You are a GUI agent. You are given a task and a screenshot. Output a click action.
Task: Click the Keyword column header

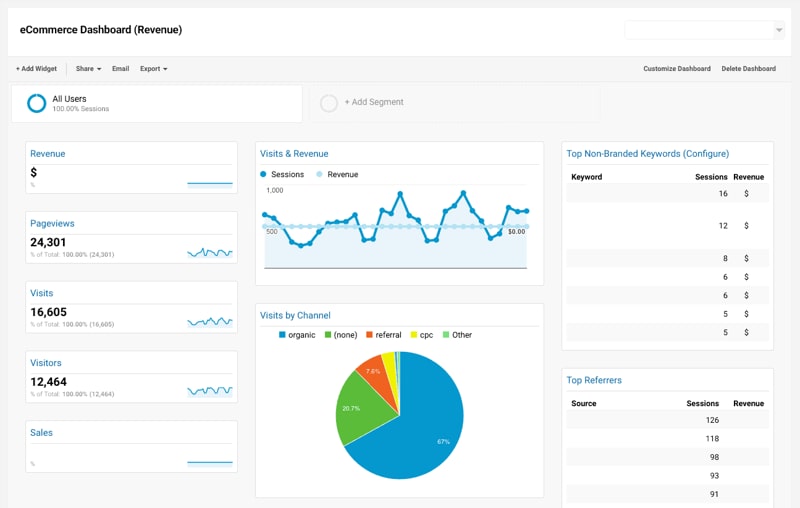[587, 177]
